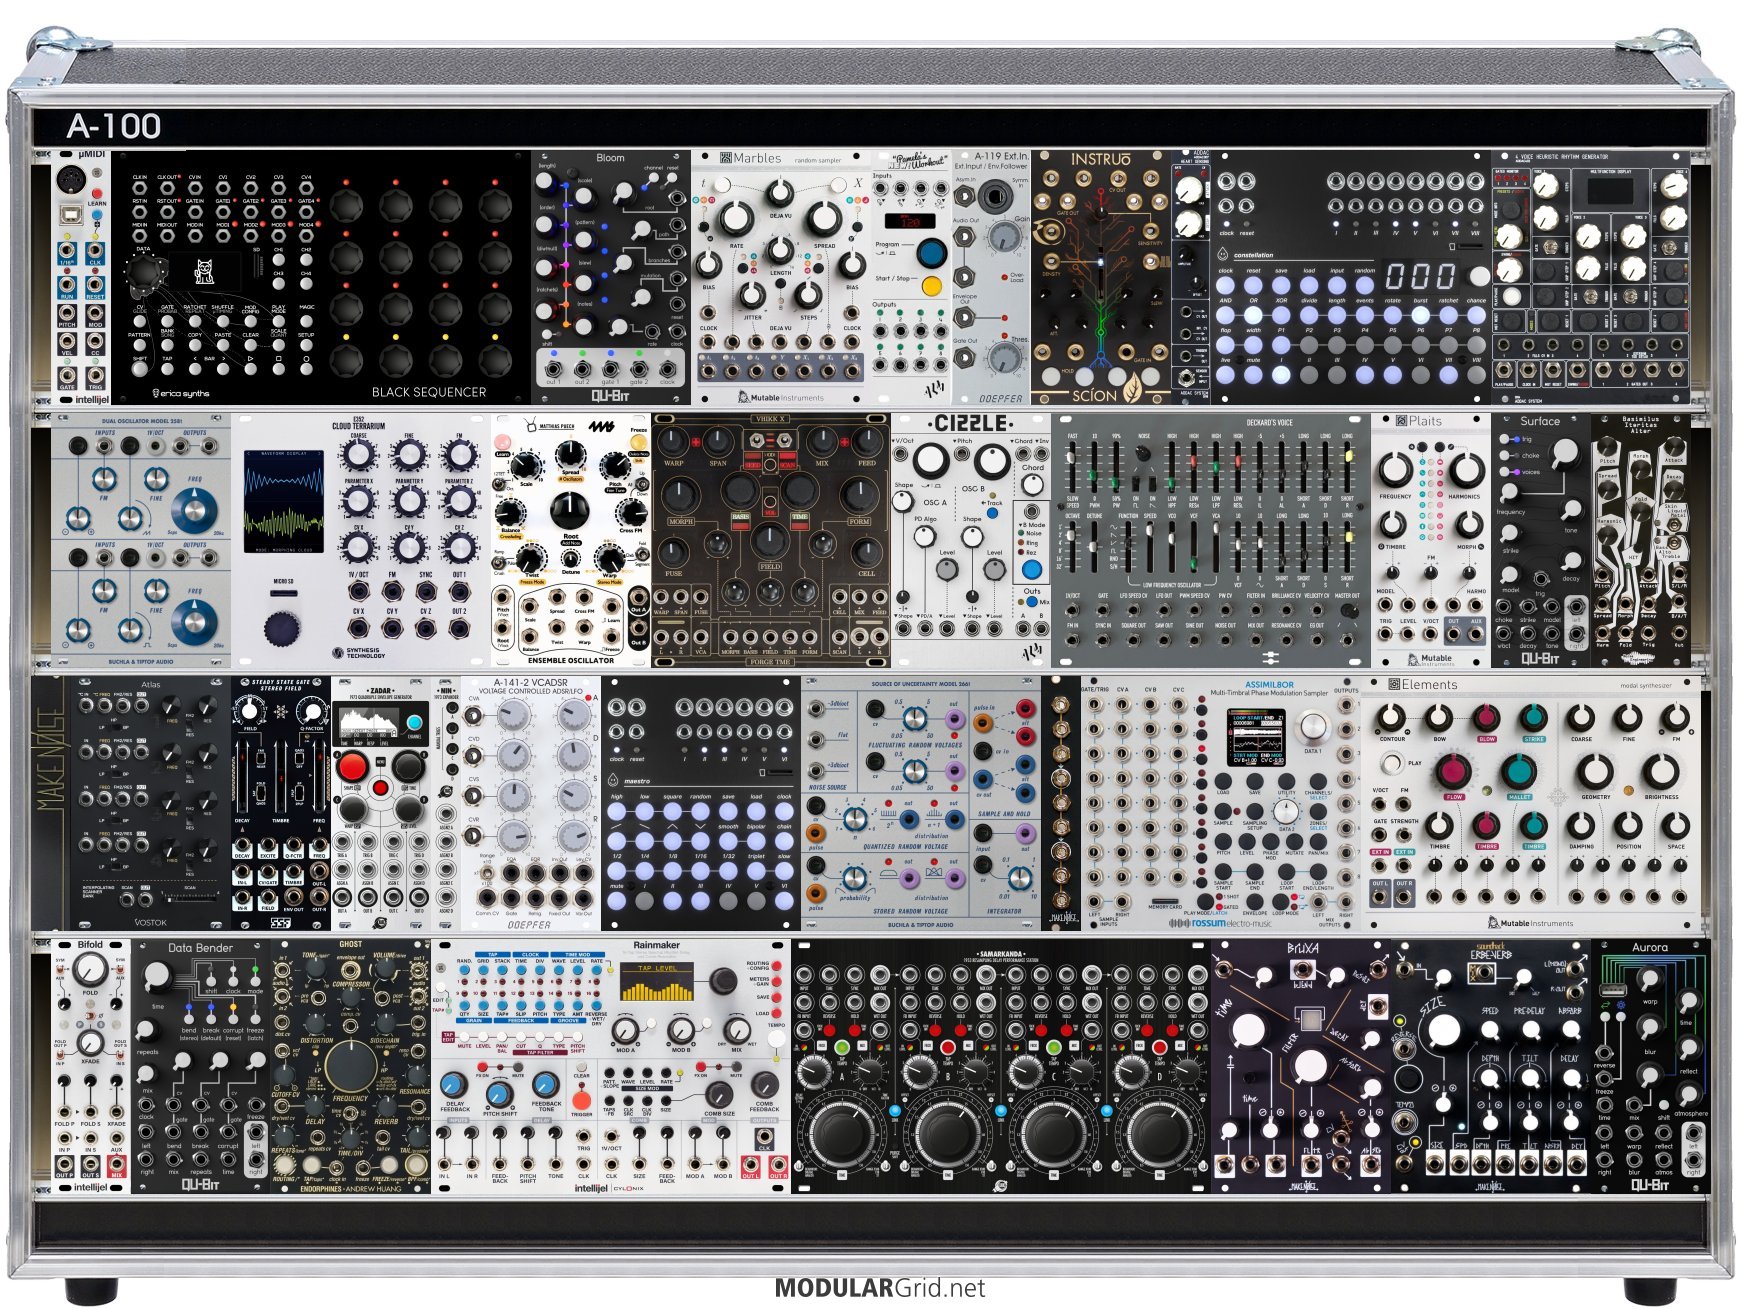
Task: Click the cat icon on Black Sequencer display
Action: tap(204, 270)
